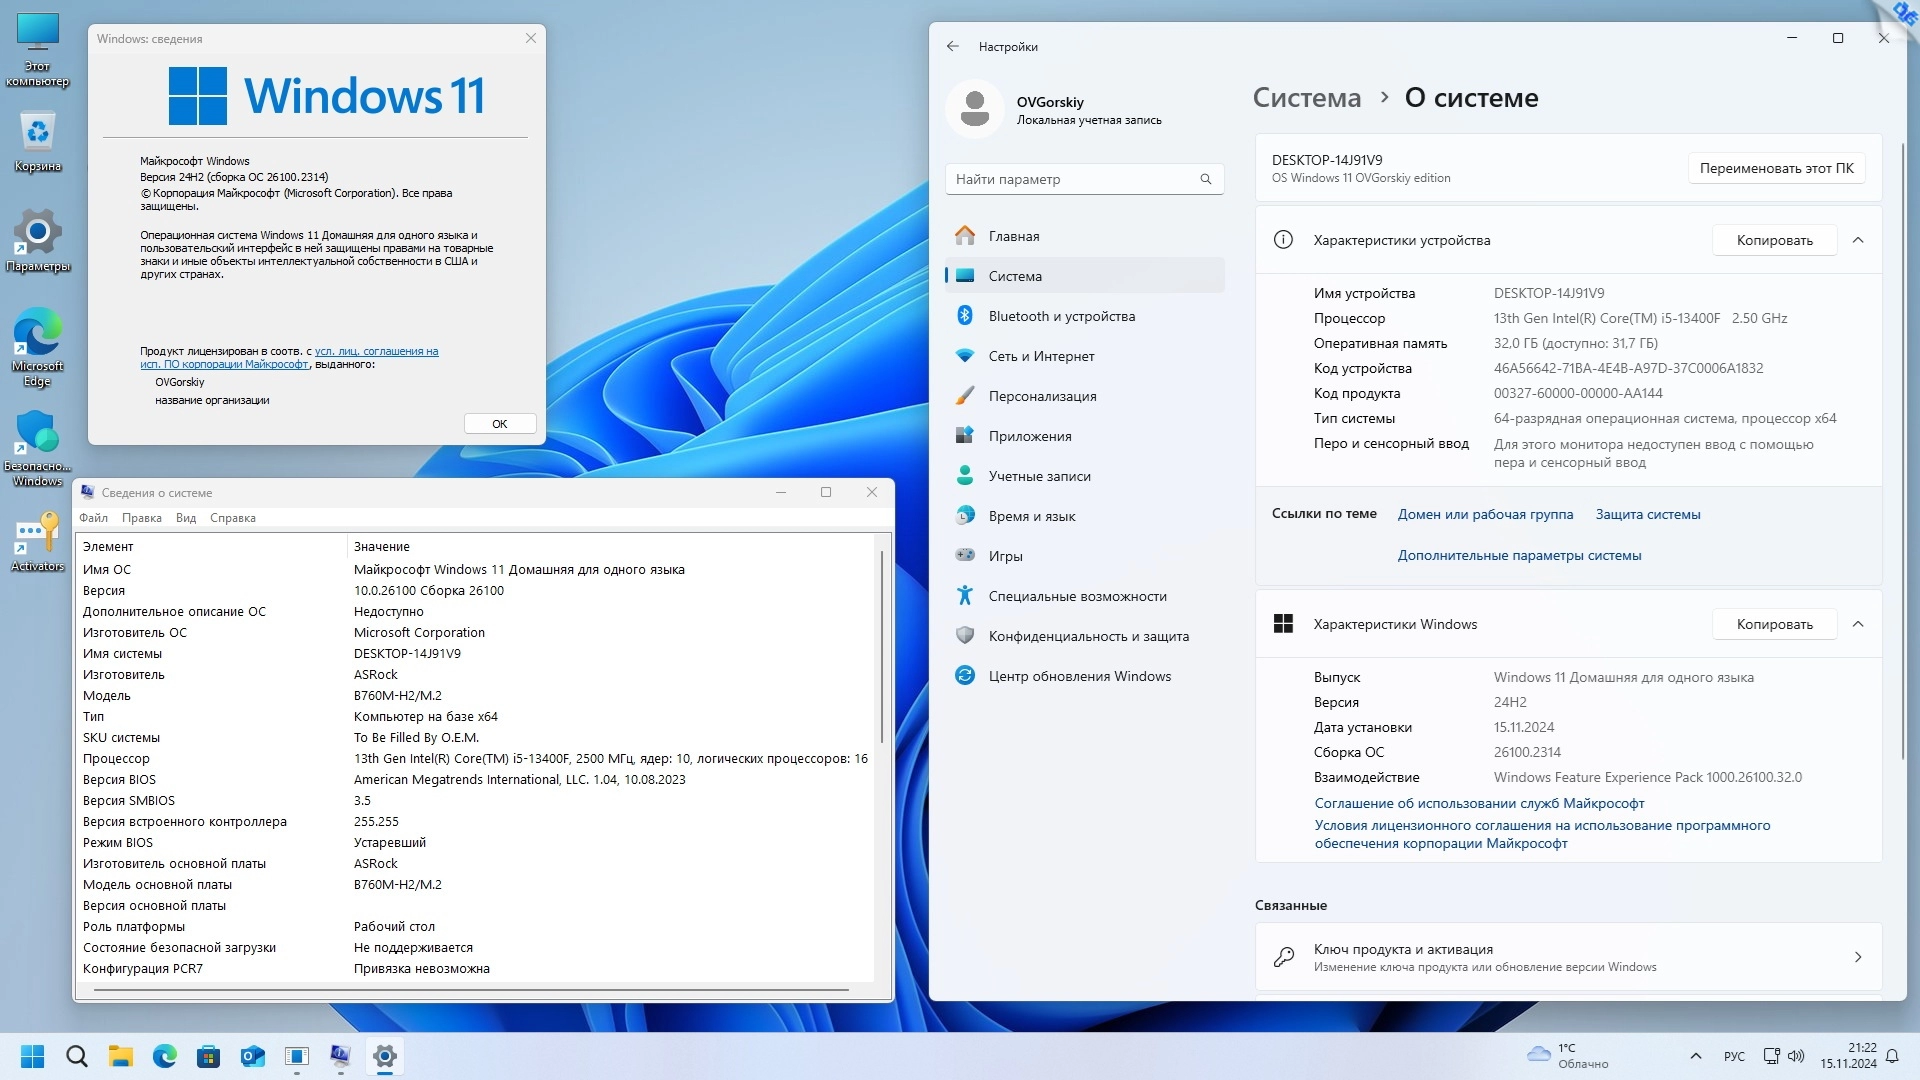Select Специальные возможности in the sidebar
The width and height of the screenshot is (1920, 1080).
click(1077, 596)
